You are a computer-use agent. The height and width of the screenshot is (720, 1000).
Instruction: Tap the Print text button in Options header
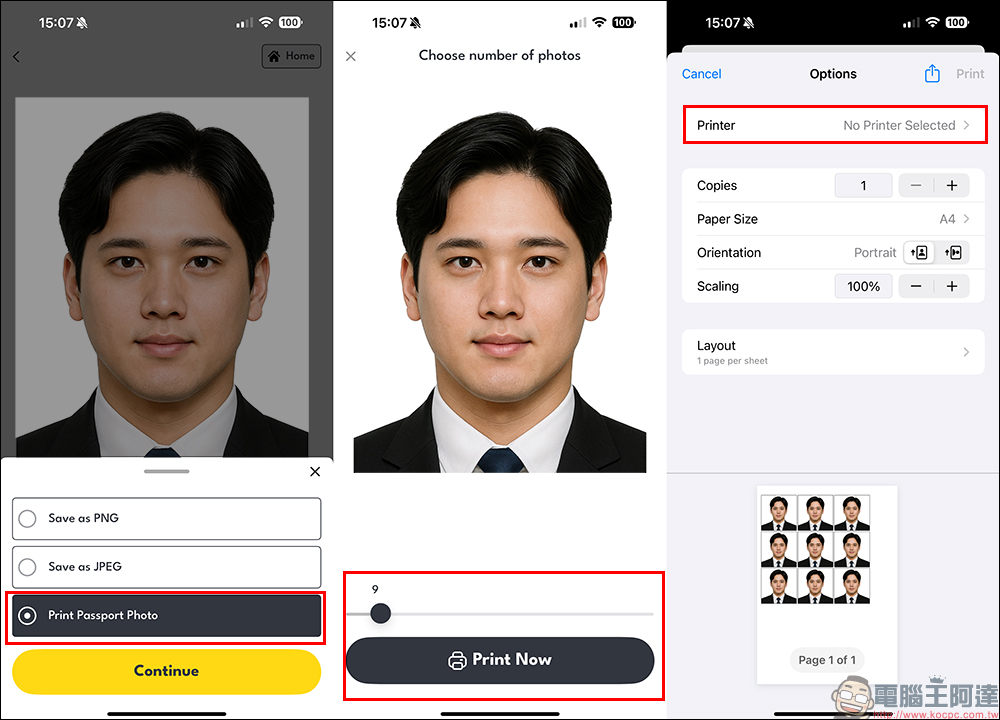(970, 74)
